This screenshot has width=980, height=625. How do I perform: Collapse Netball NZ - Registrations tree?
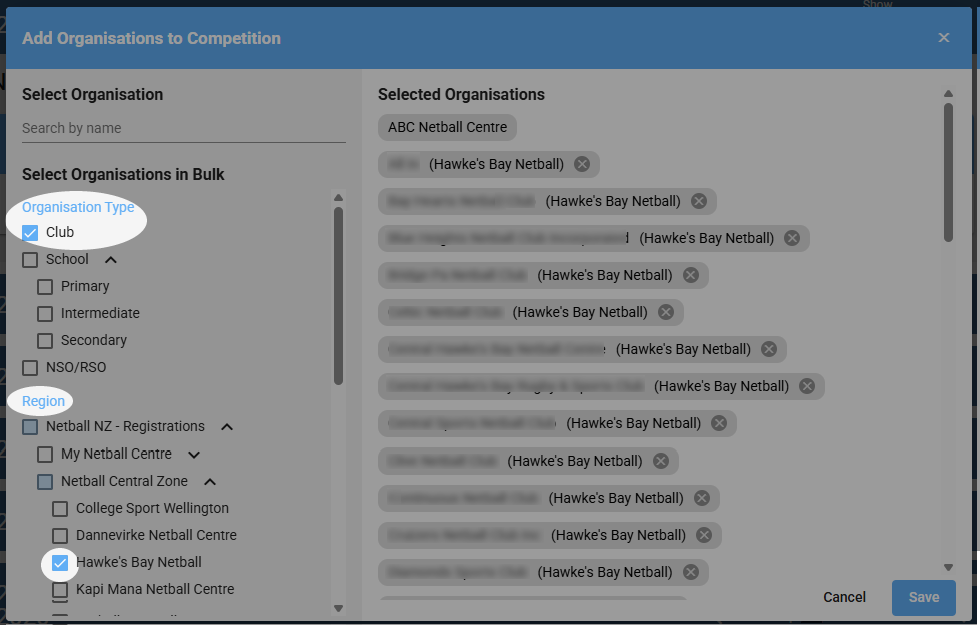(x=227, y=427)
